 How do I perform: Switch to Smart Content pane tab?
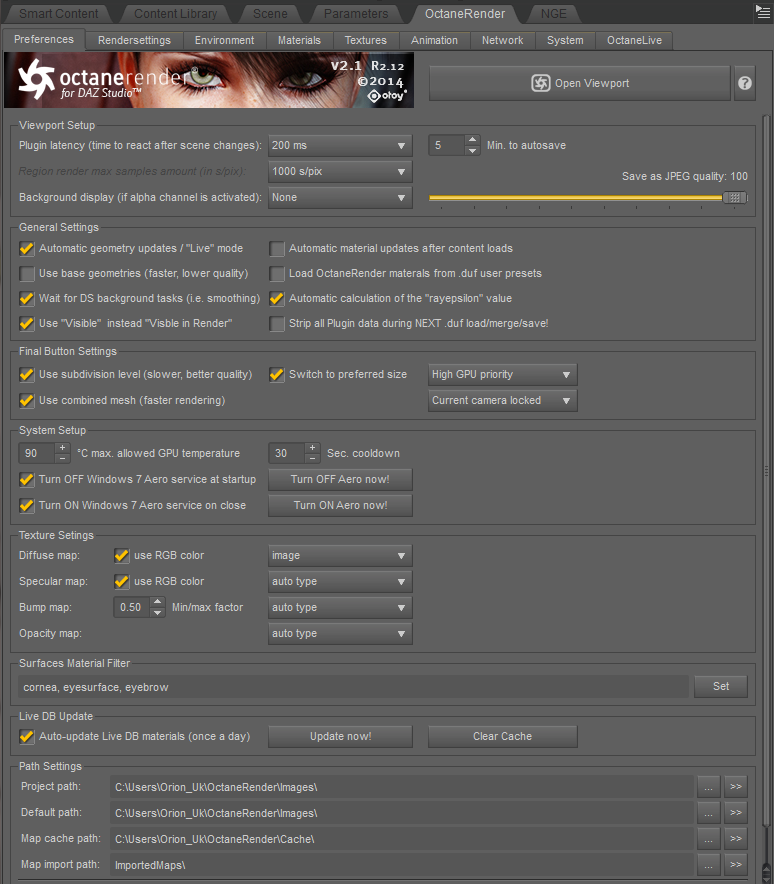(x=59, y=14)
